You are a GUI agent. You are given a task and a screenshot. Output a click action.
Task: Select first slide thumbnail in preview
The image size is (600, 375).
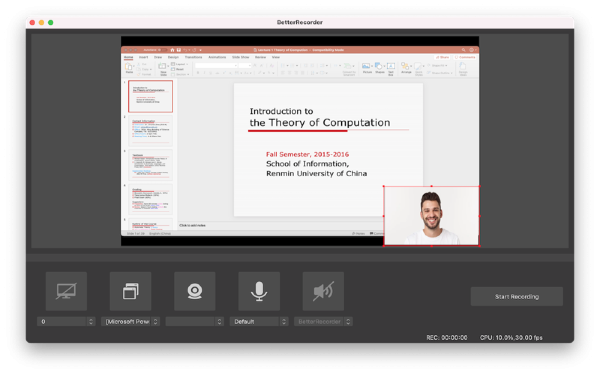(150, 96)
